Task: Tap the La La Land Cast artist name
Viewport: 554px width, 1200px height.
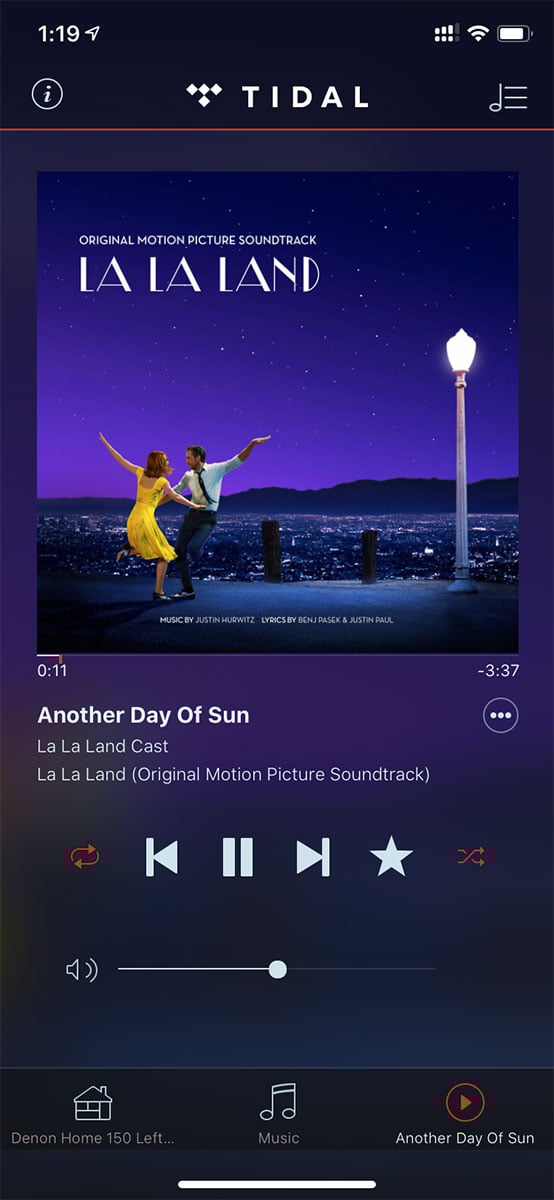Action: (103, 746)
